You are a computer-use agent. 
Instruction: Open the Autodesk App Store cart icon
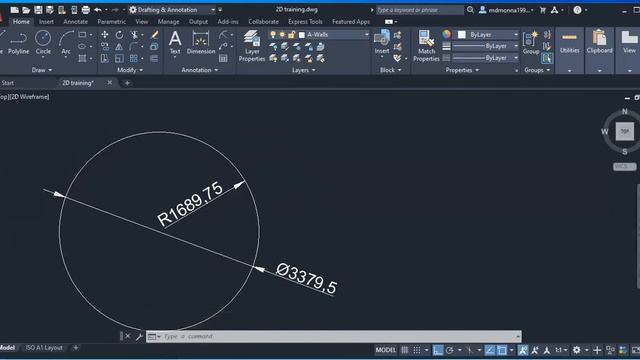tap(542, 10)
